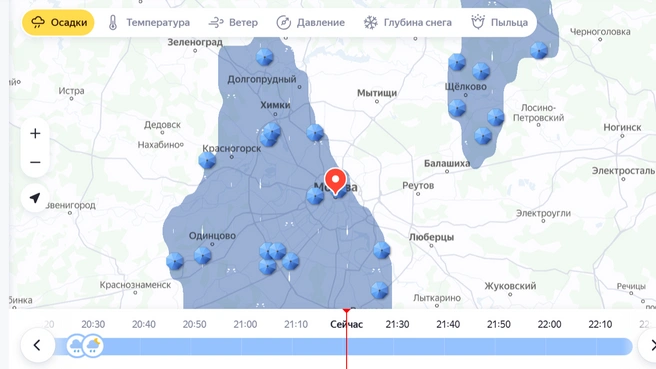This screenshot has height=369, width=656.
Task: Click the Лыткарино city label
Action: (x=437, y=298)
